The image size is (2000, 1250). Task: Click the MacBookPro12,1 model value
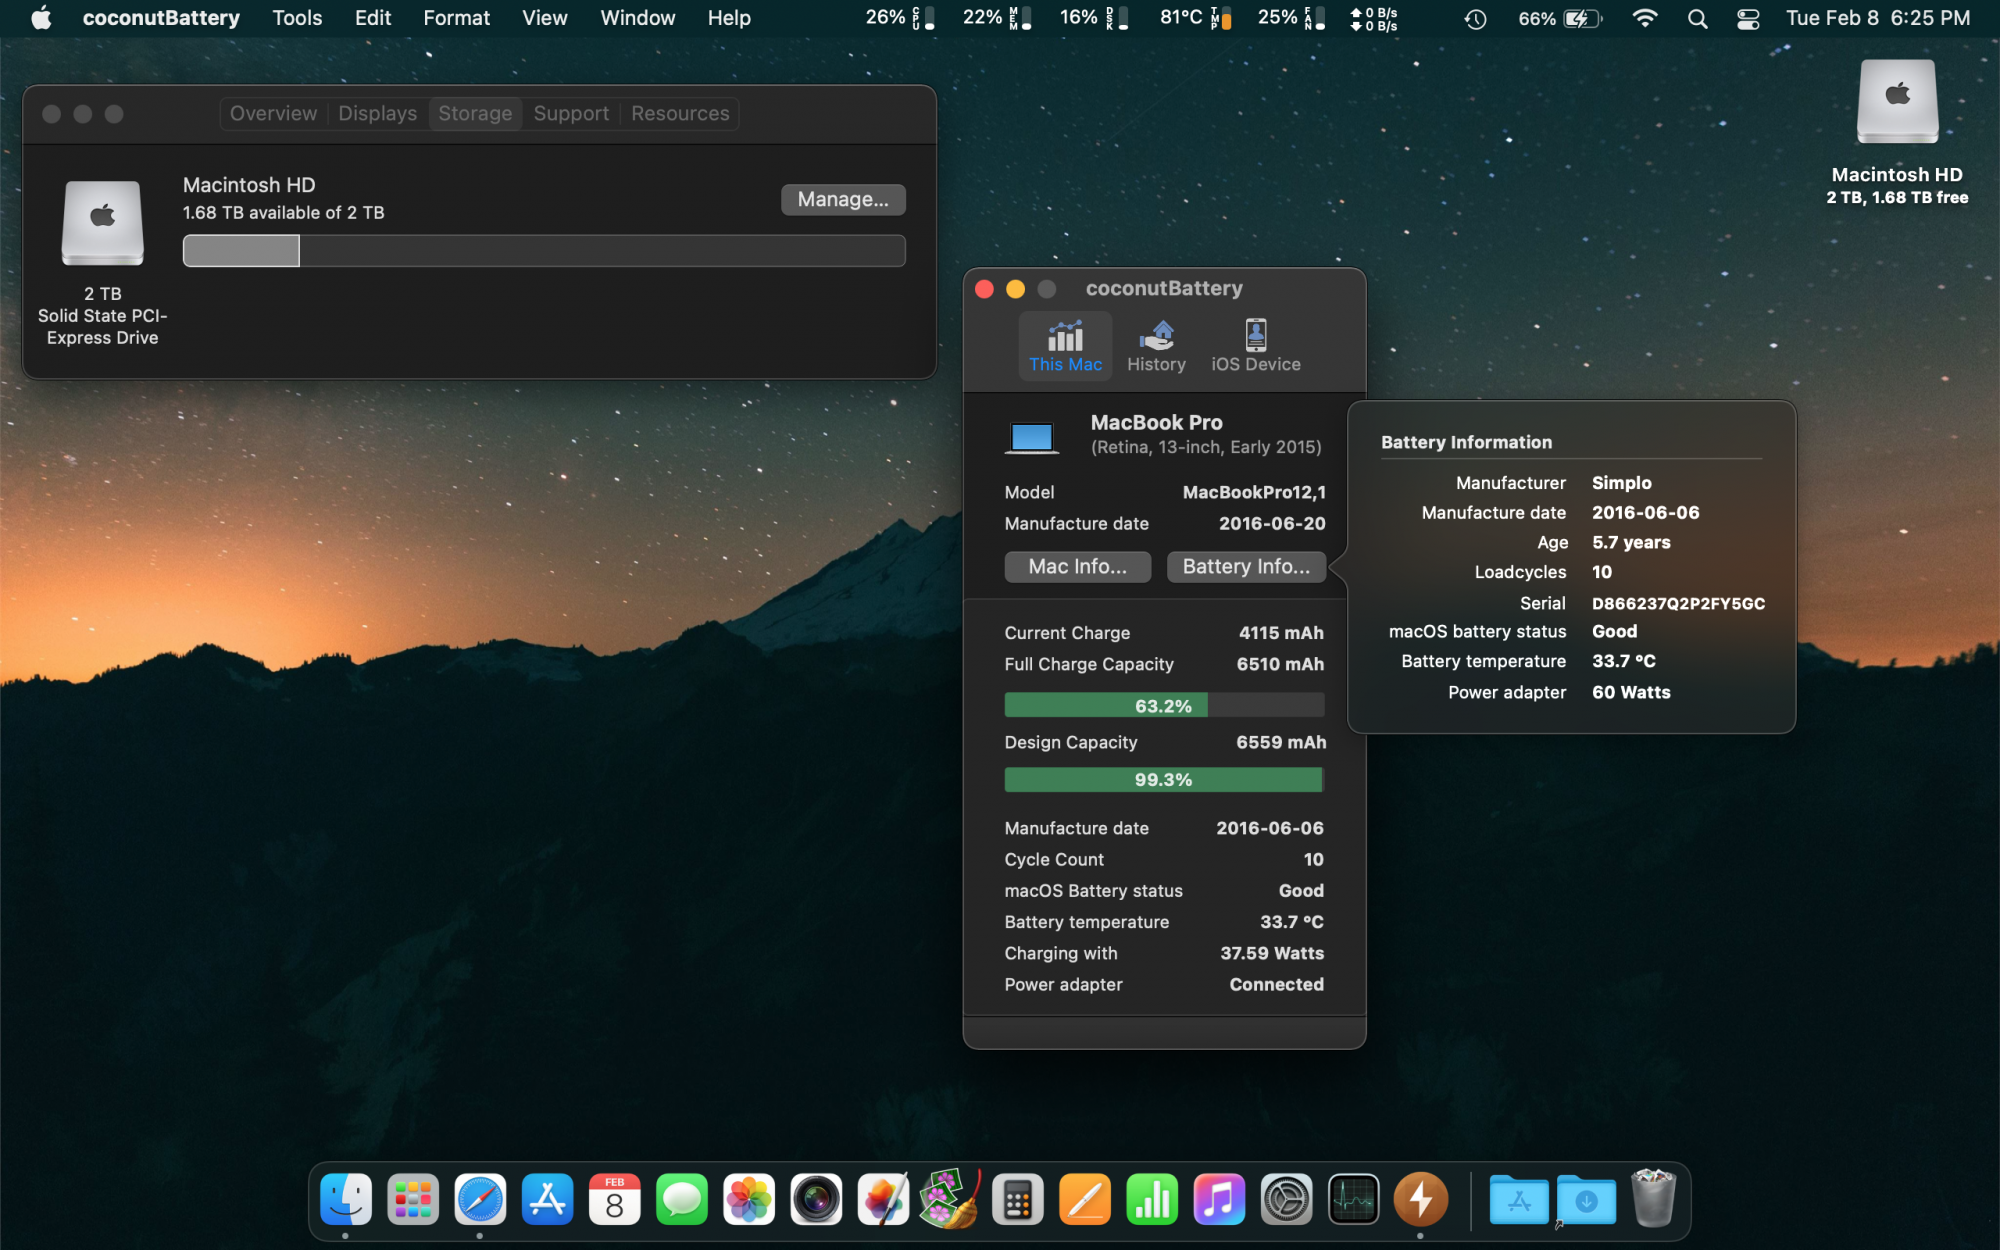click(1254, 492)
